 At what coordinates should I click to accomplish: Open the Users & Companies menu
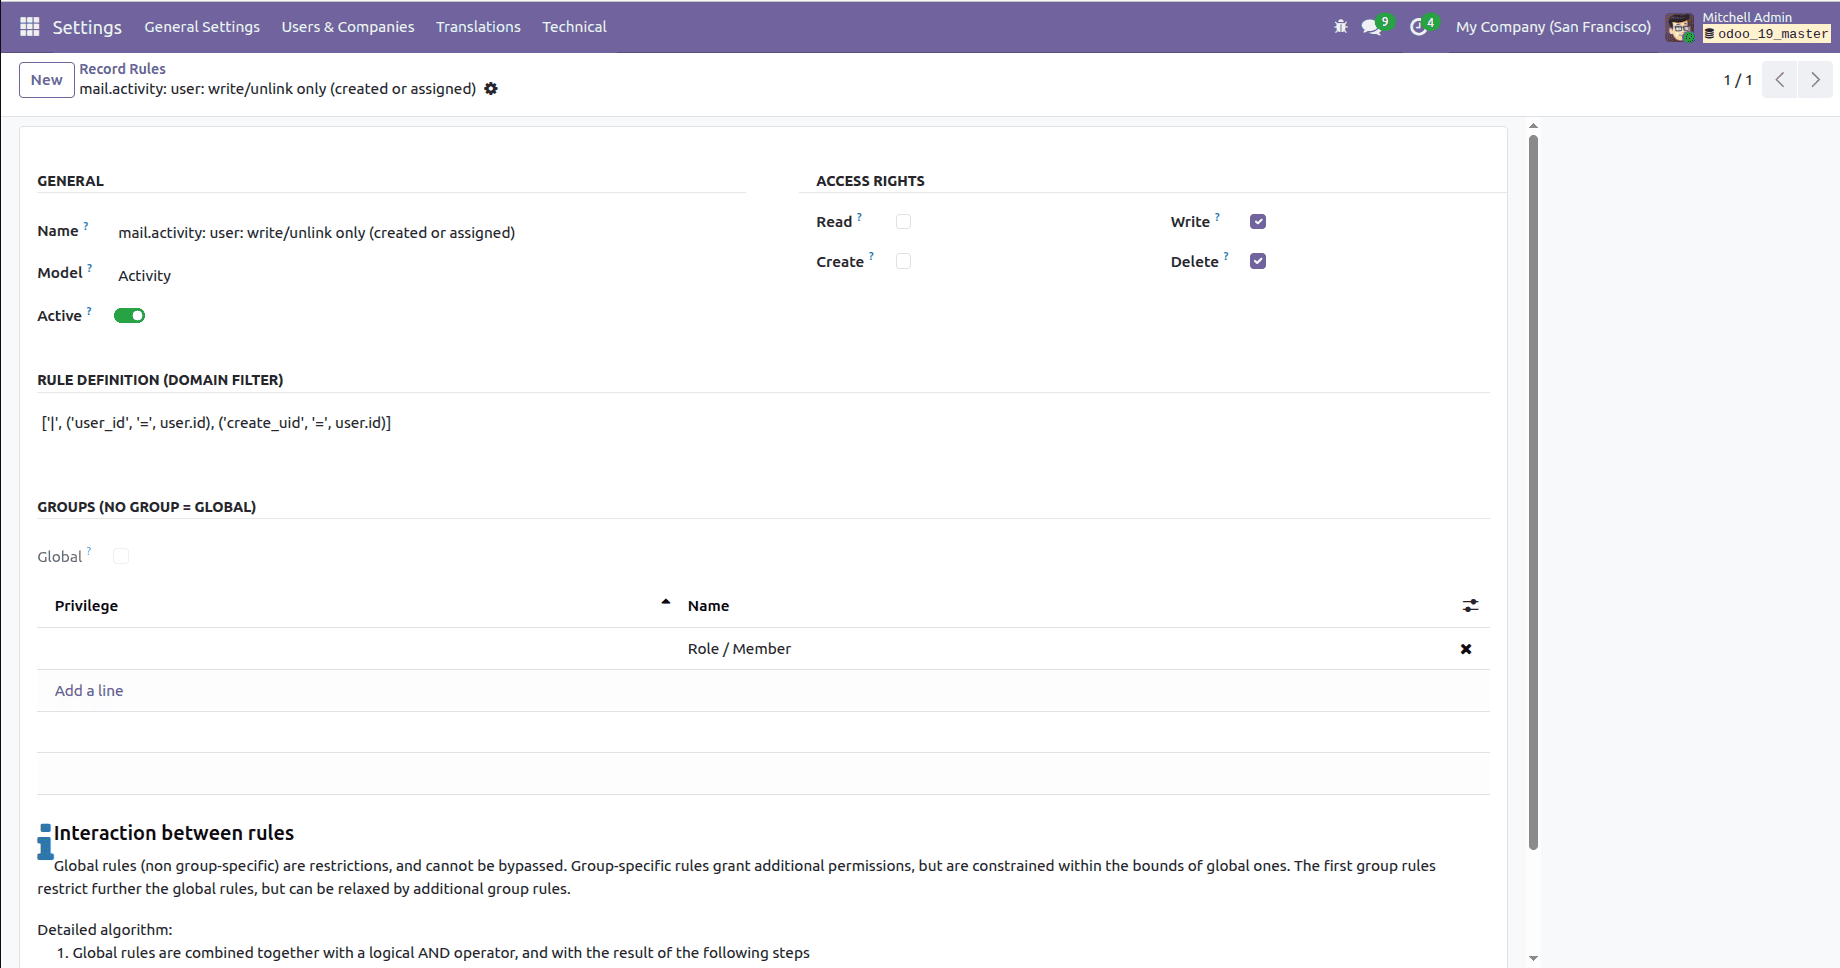pyautogui.click(x=348, y=27)
